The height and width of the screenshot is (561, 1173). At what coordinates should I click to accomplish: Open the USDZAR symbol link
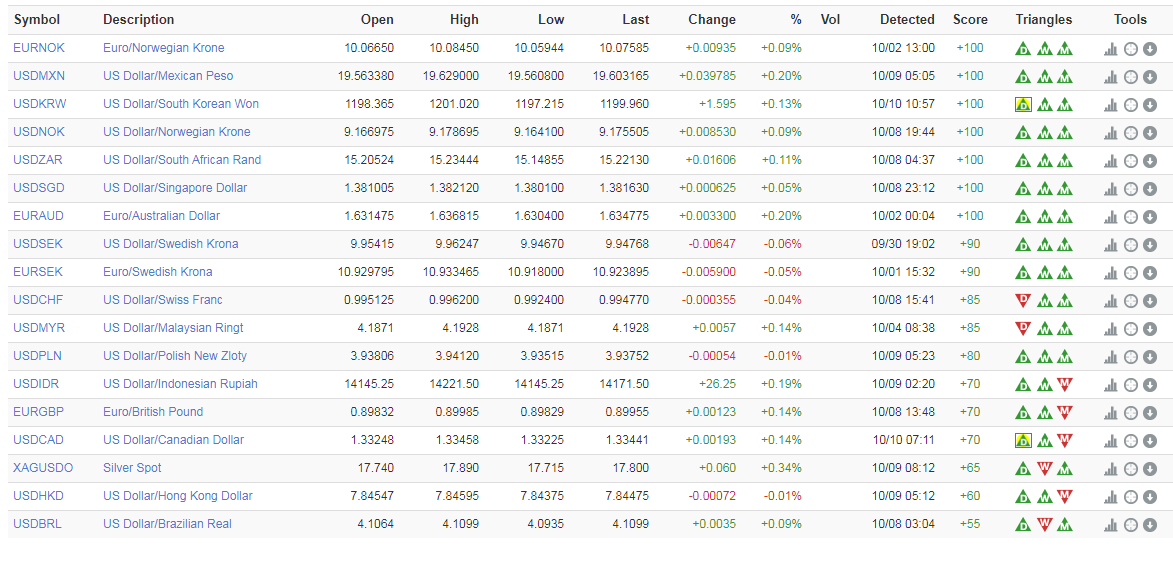[x=37, y=160]
